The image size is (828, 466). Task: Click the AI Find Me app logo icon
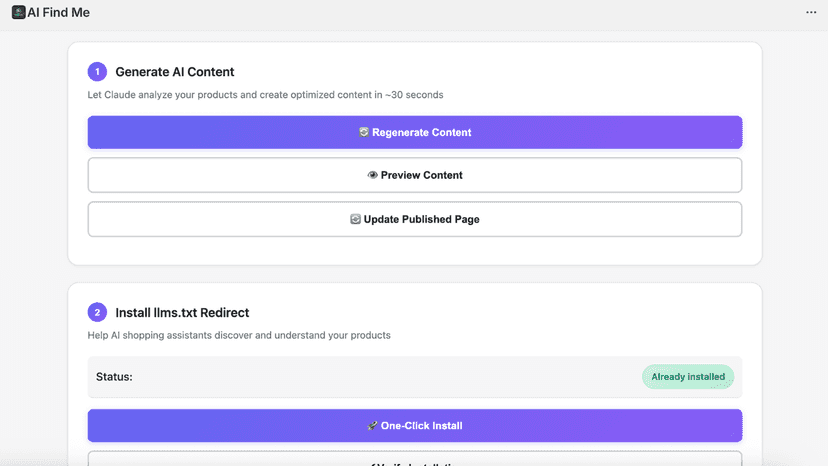(18, 12)
